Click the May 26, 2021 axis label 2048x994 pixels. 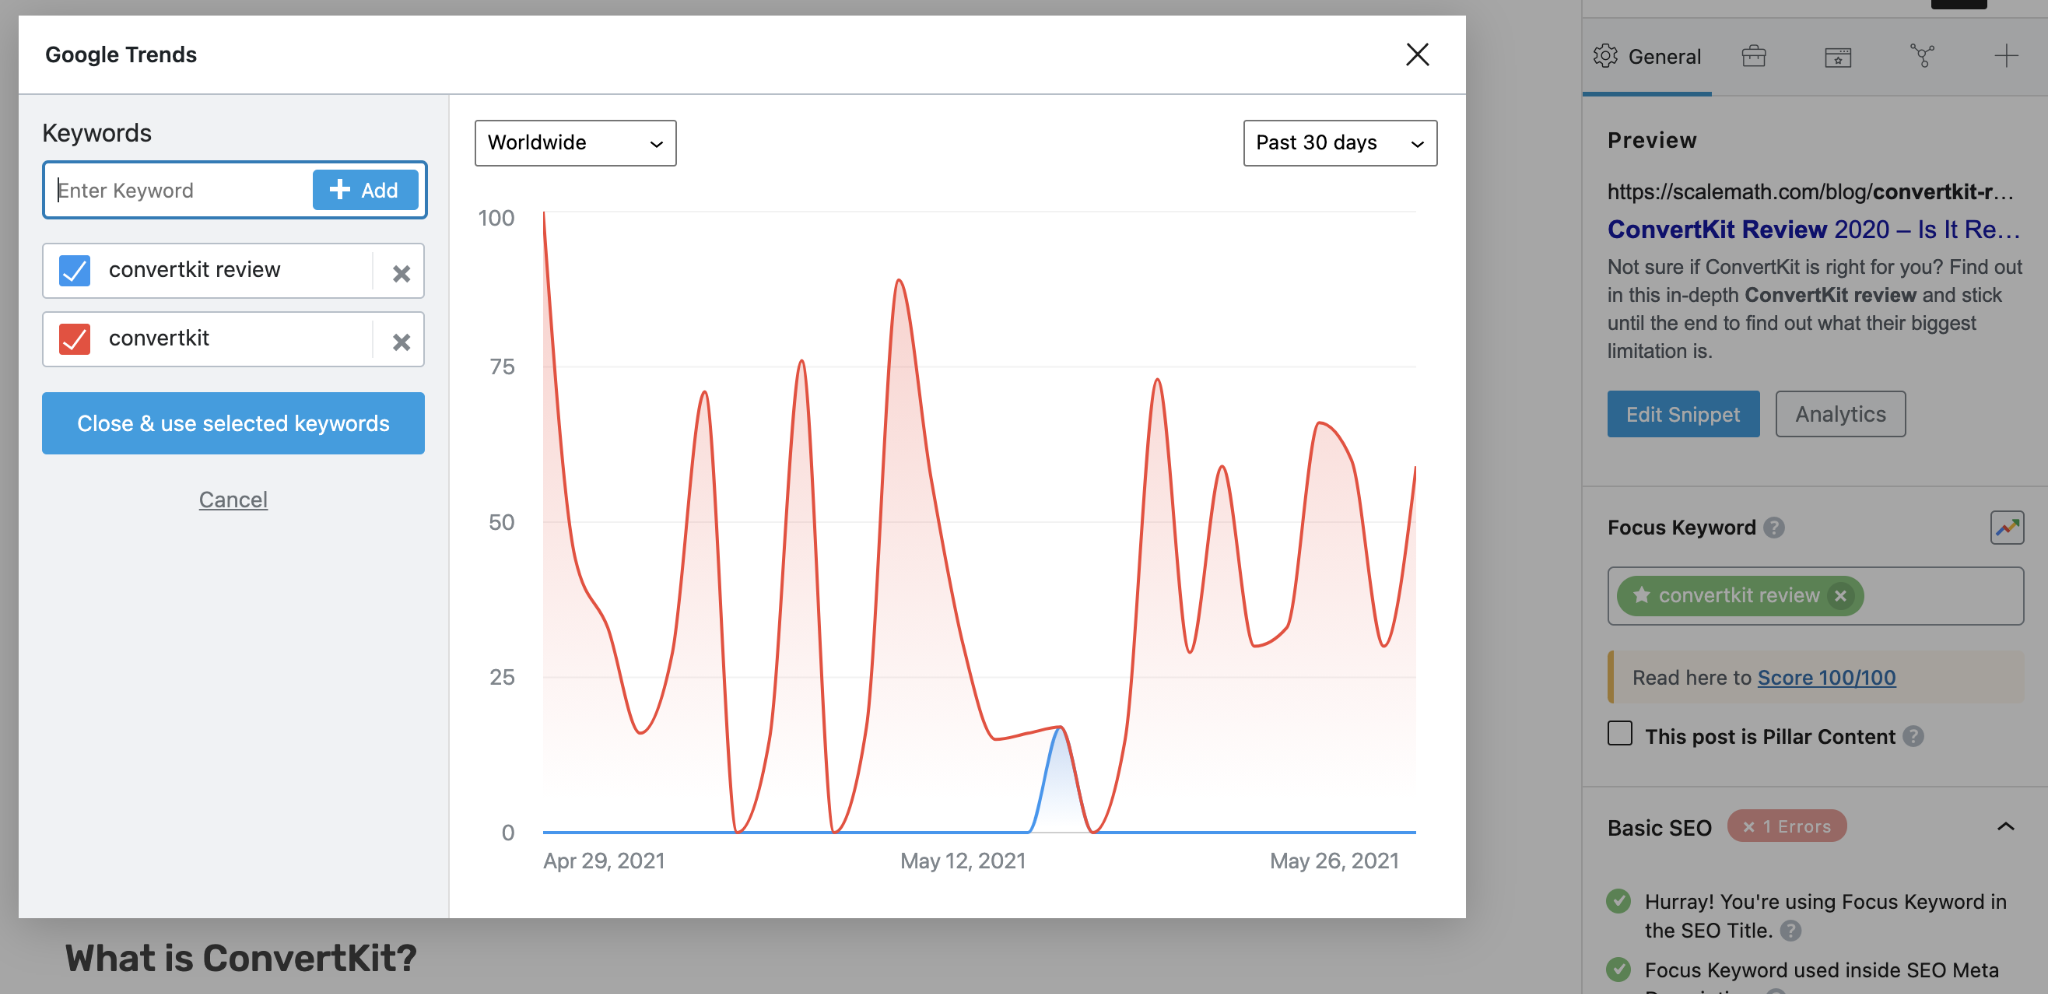coord(1334,861)
